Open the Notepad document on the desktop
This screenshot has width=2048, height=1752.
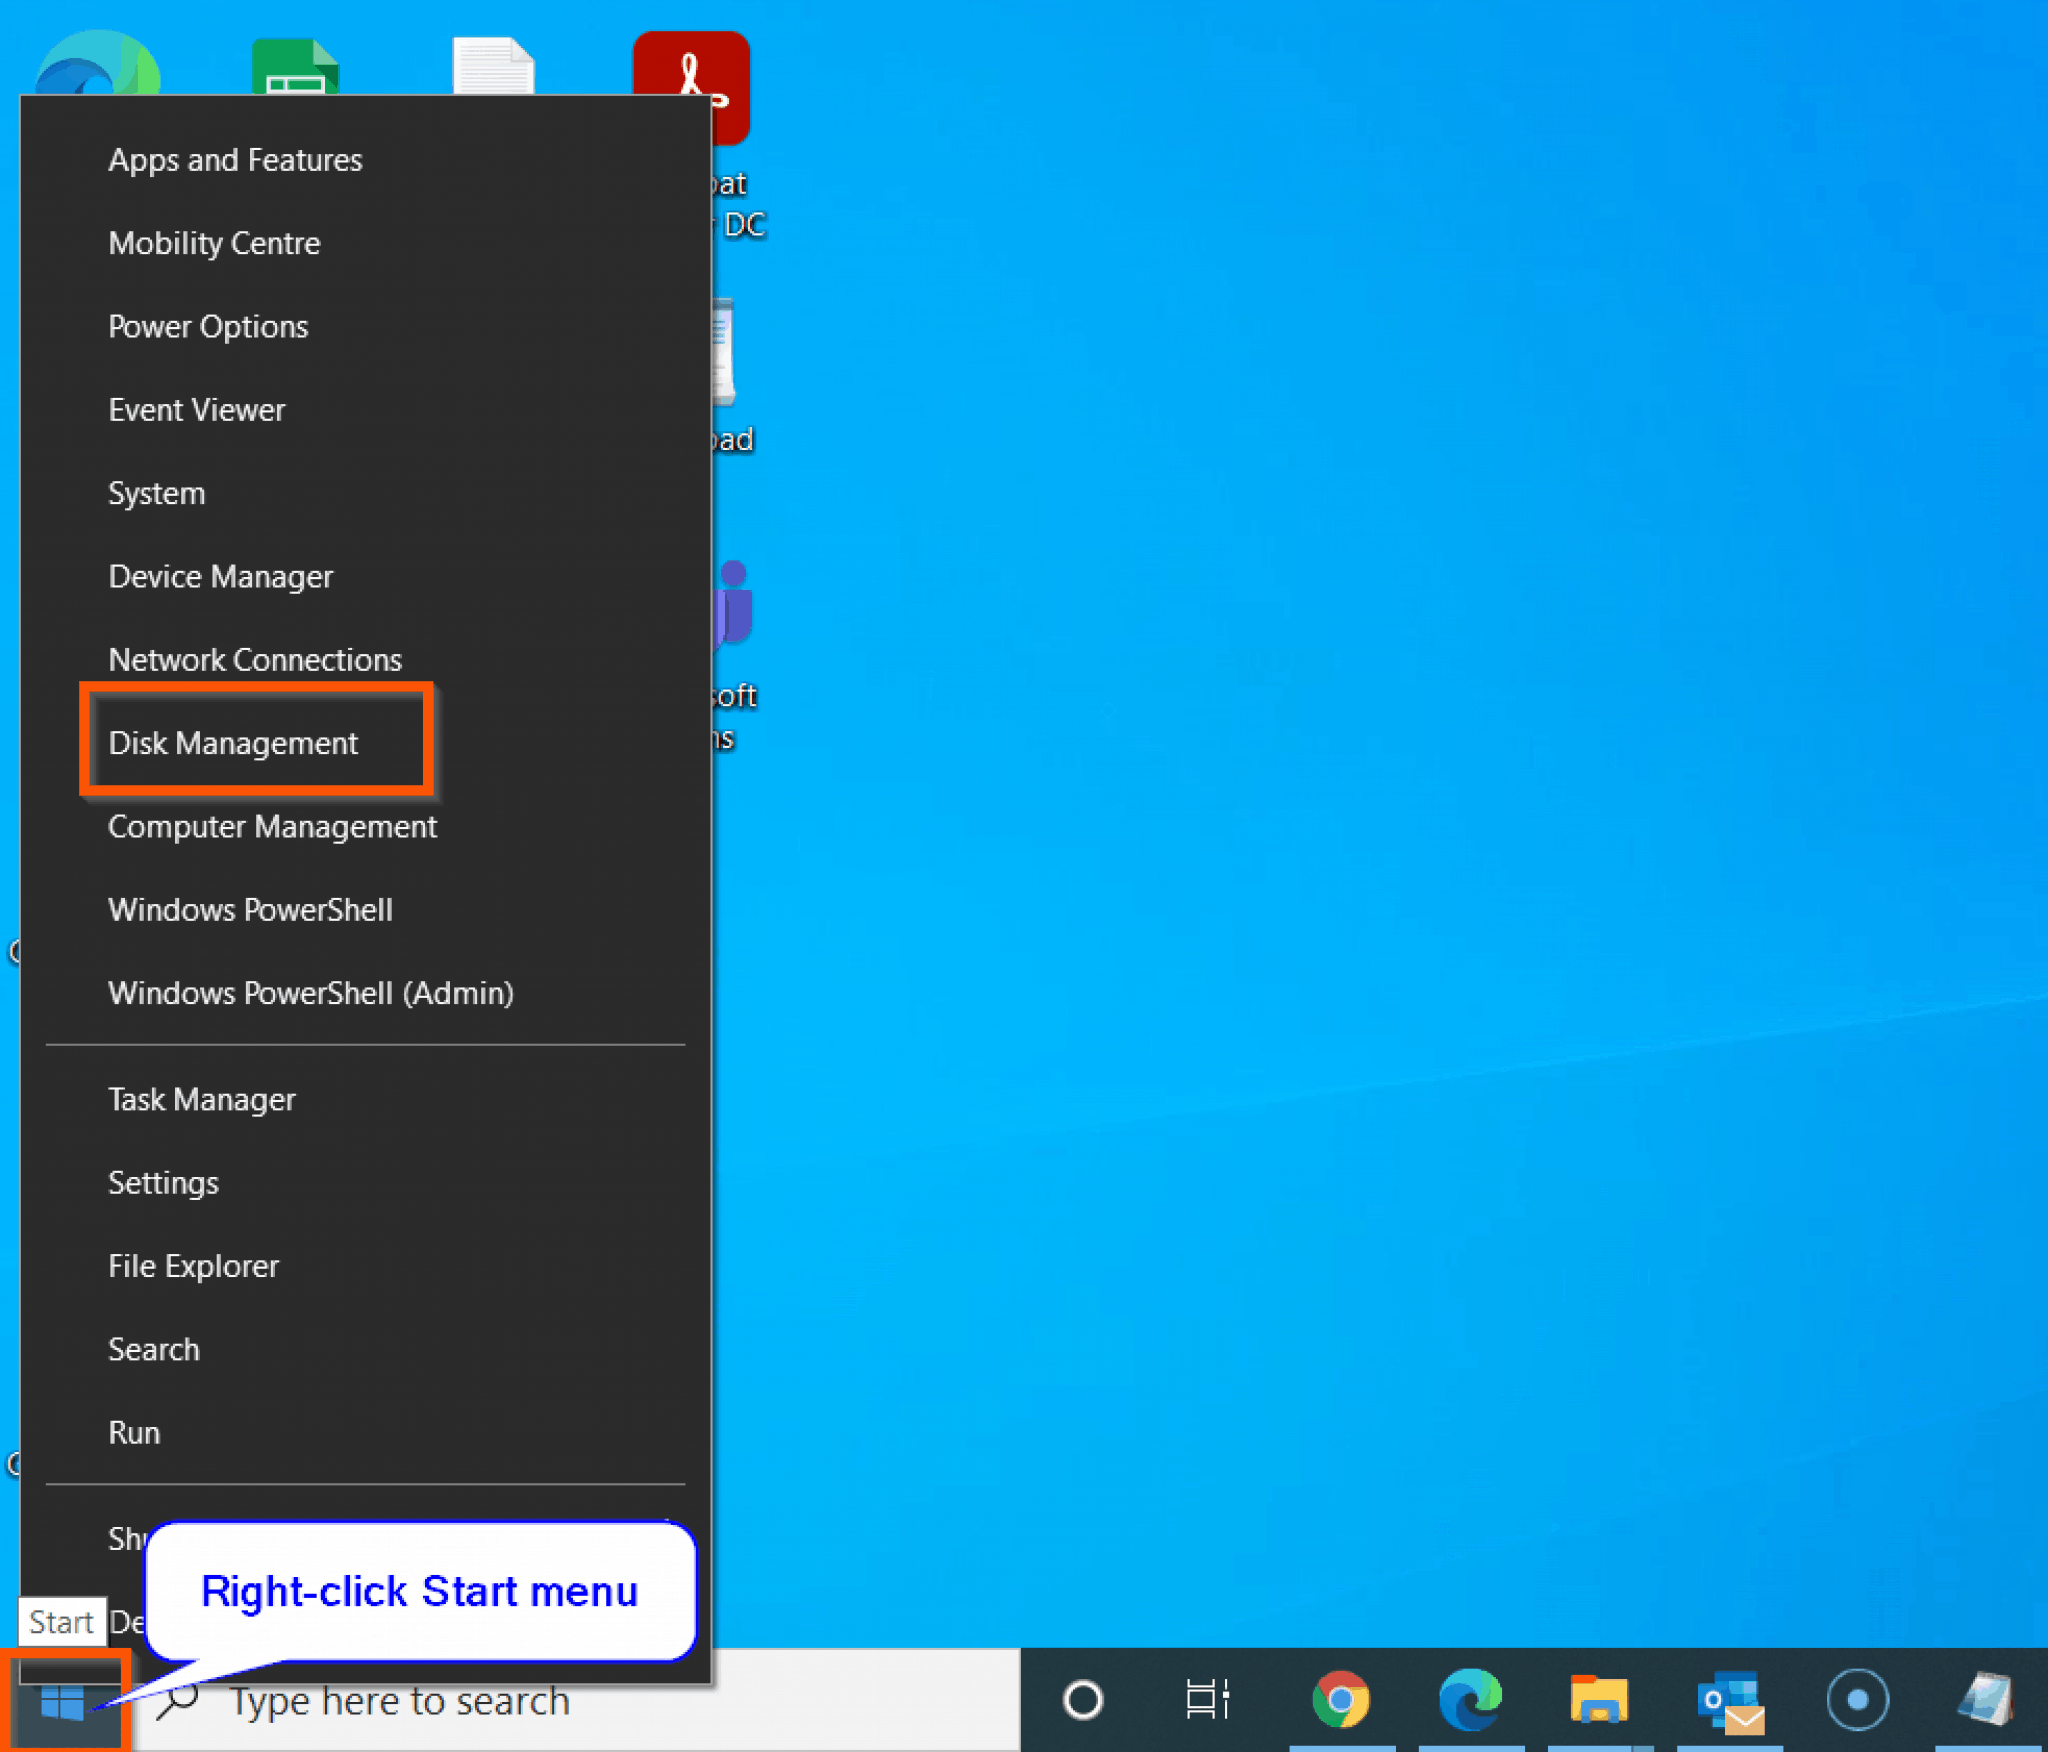coord(492,65)
